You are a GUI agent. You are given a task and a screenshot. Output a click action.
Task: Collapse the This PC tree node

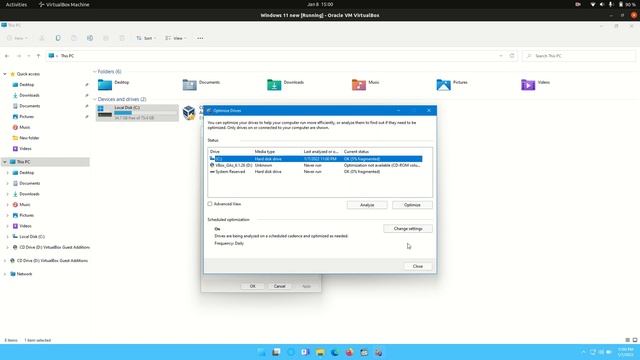tap(5, 162)
